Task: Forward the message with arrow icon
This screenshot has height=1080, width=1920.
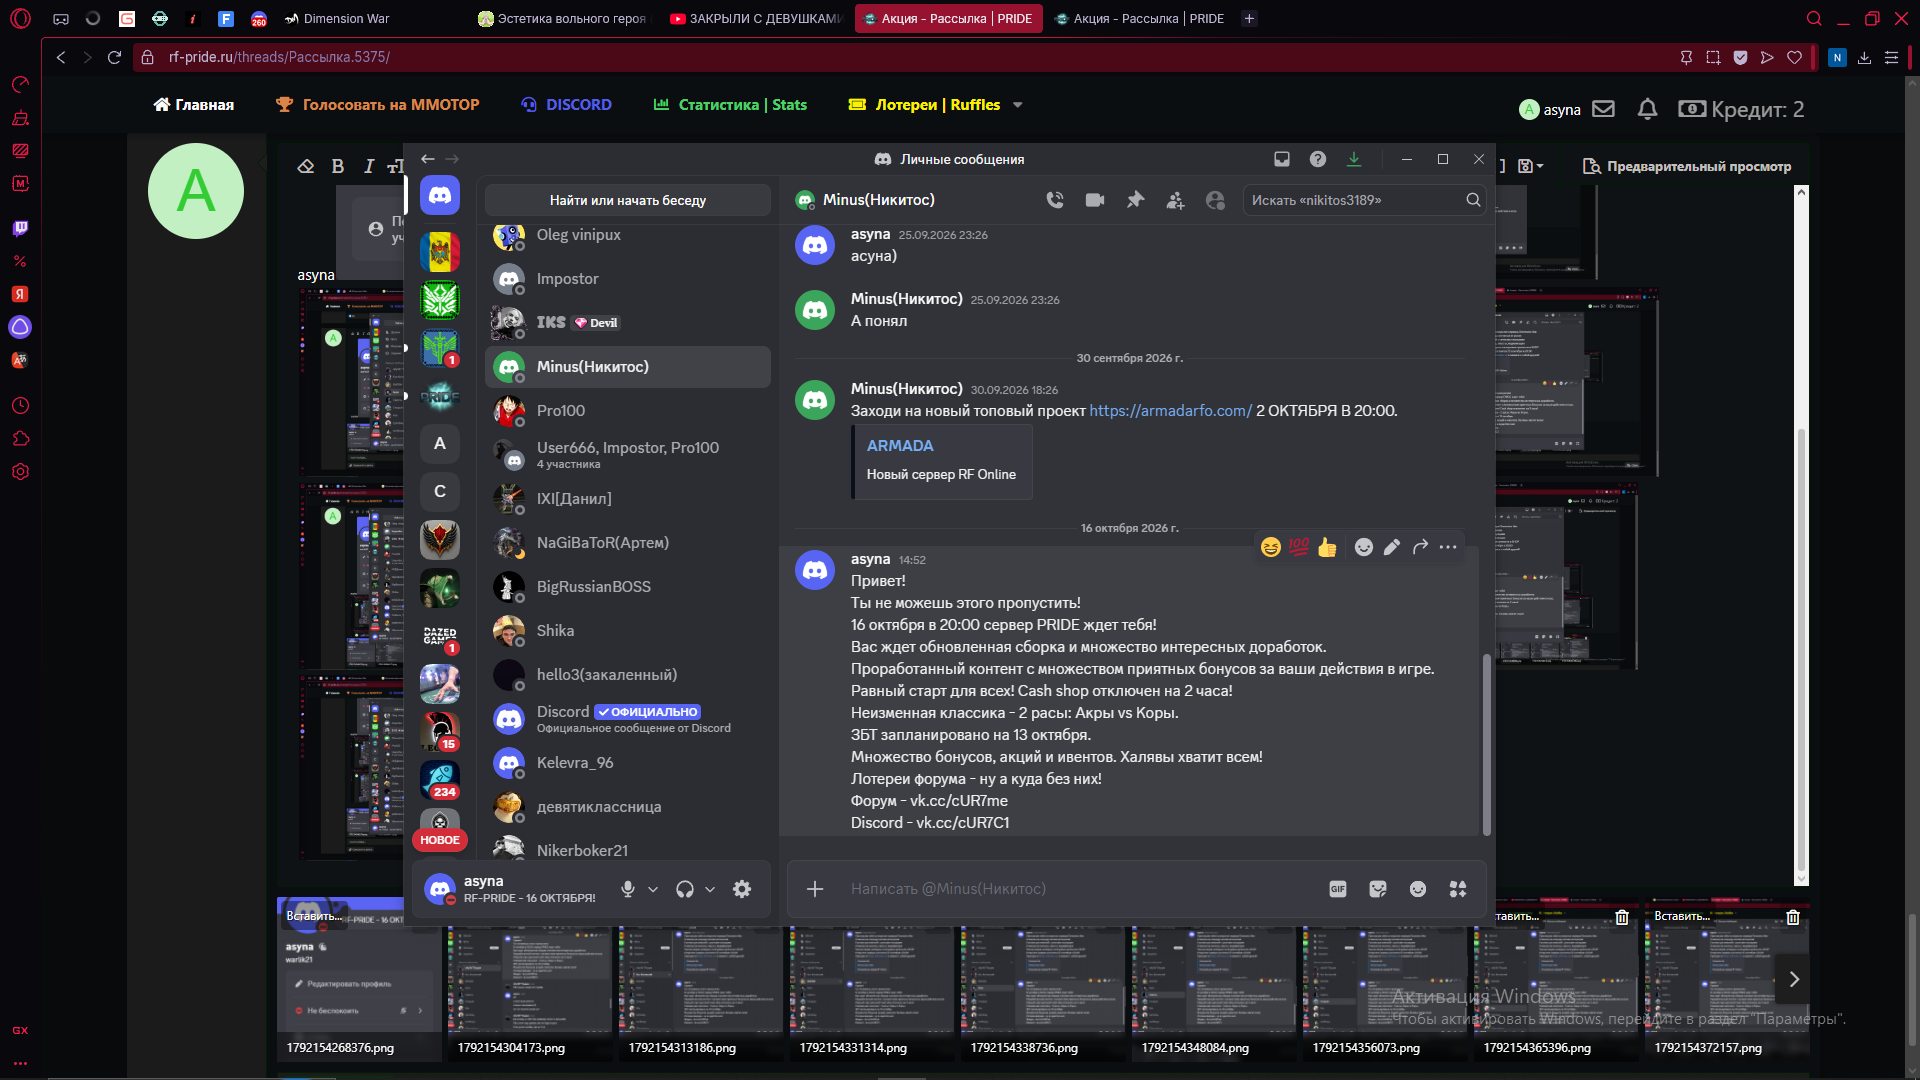Action: click(1420, 547)
